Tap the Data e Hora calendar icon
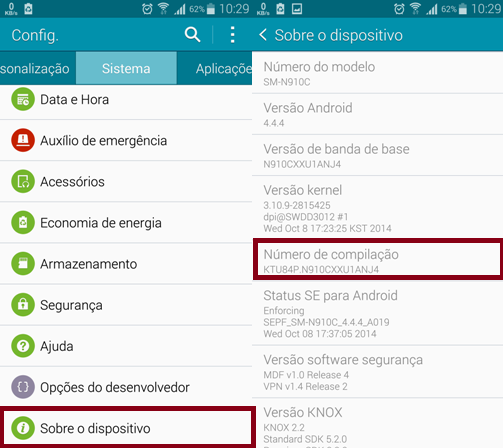 [x=23, y=99]
